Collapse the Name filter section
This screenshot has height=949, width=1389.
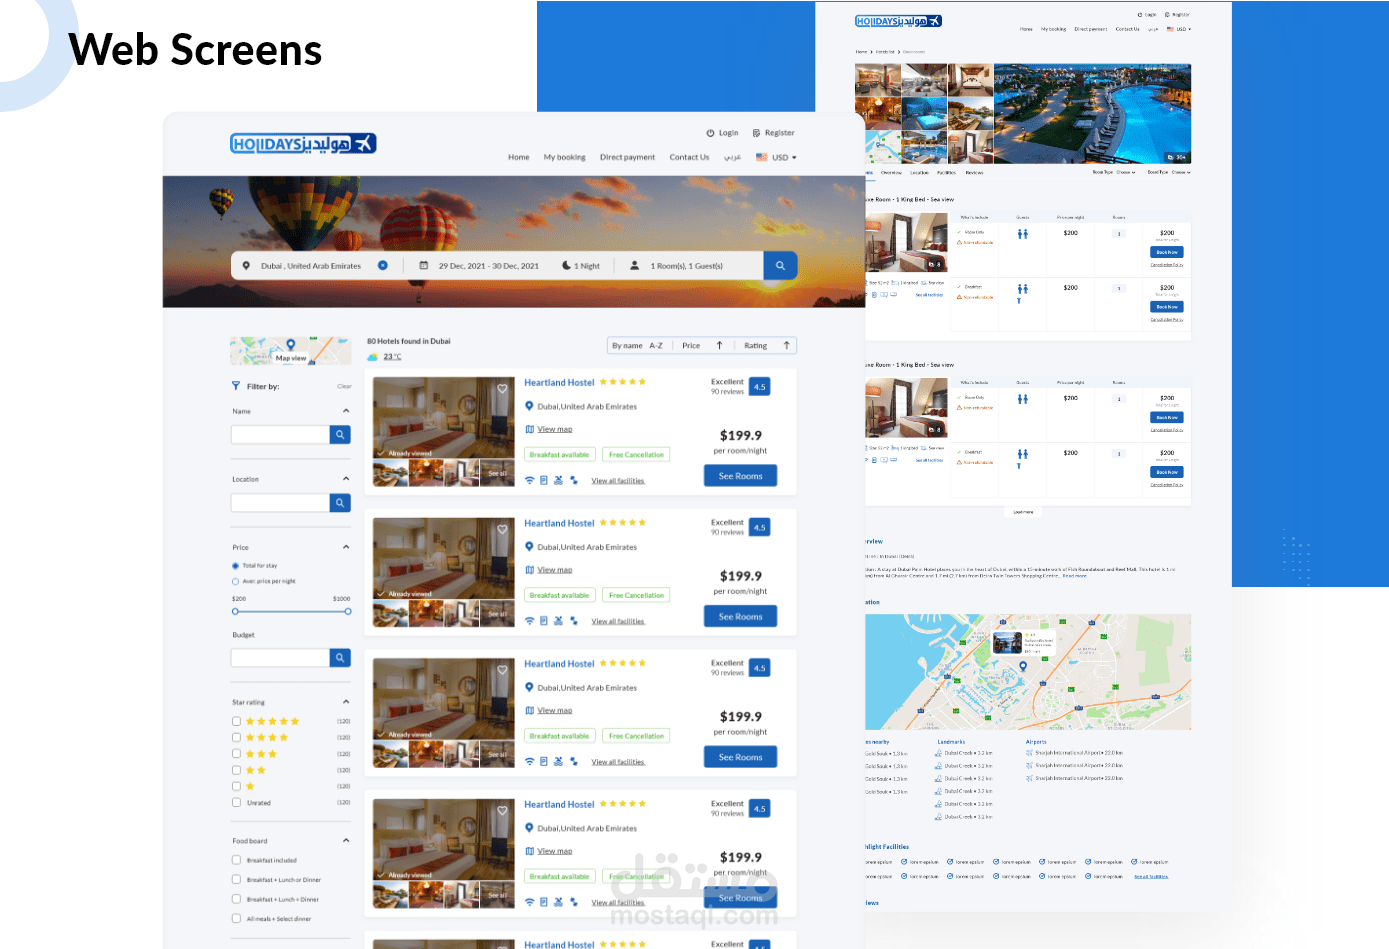346,411
